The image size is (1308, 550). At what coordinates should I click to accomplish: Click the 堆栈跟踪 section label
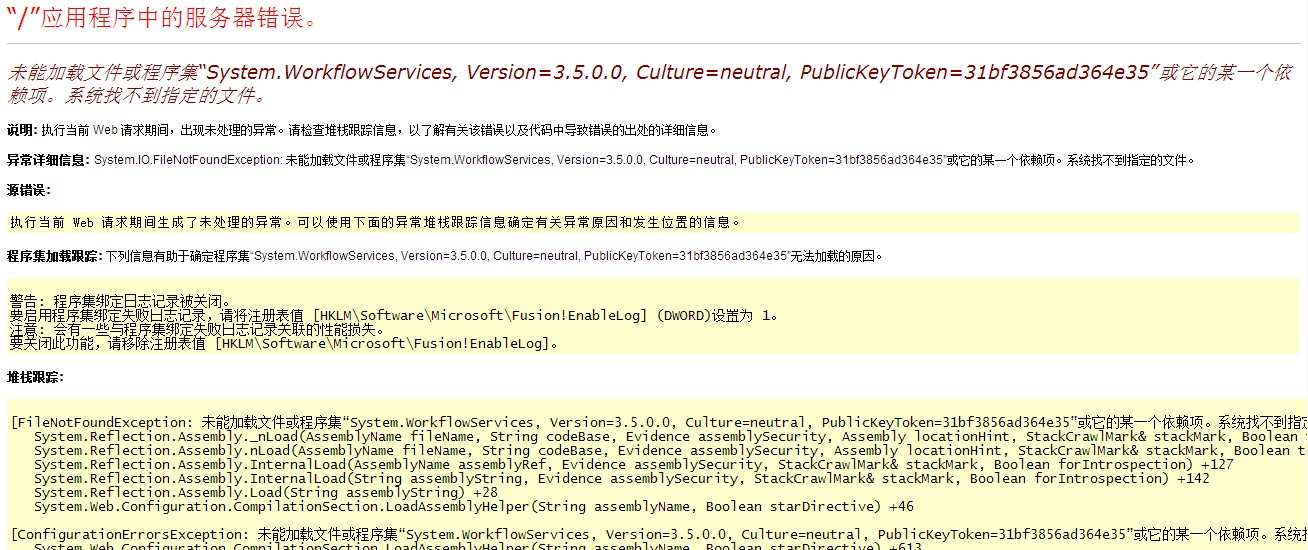(x=35, y=377)
